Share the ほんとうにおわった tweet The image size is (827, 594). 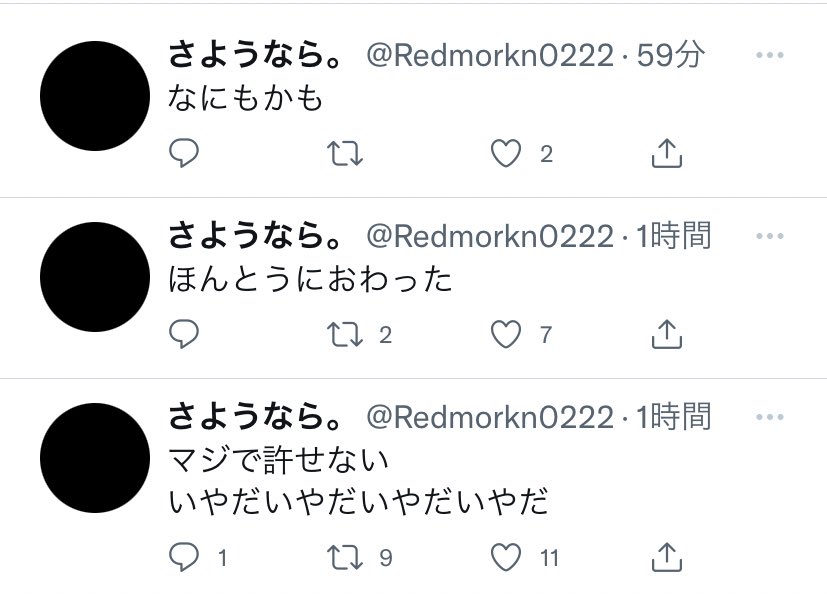click(667, 334)
